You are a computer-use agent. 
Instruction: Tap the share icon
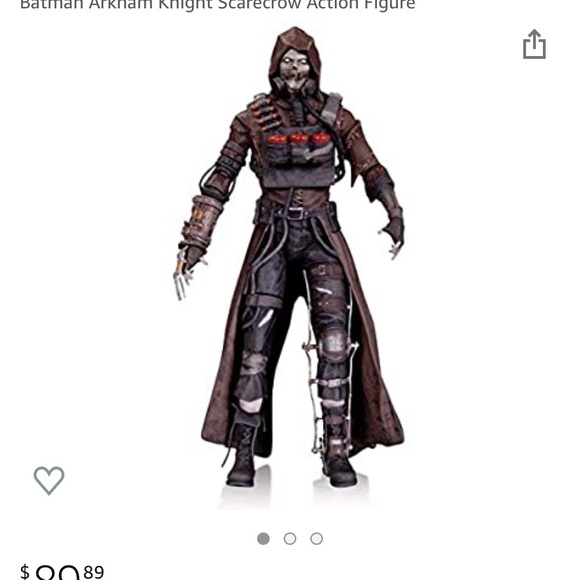click(x=534, y=44)
